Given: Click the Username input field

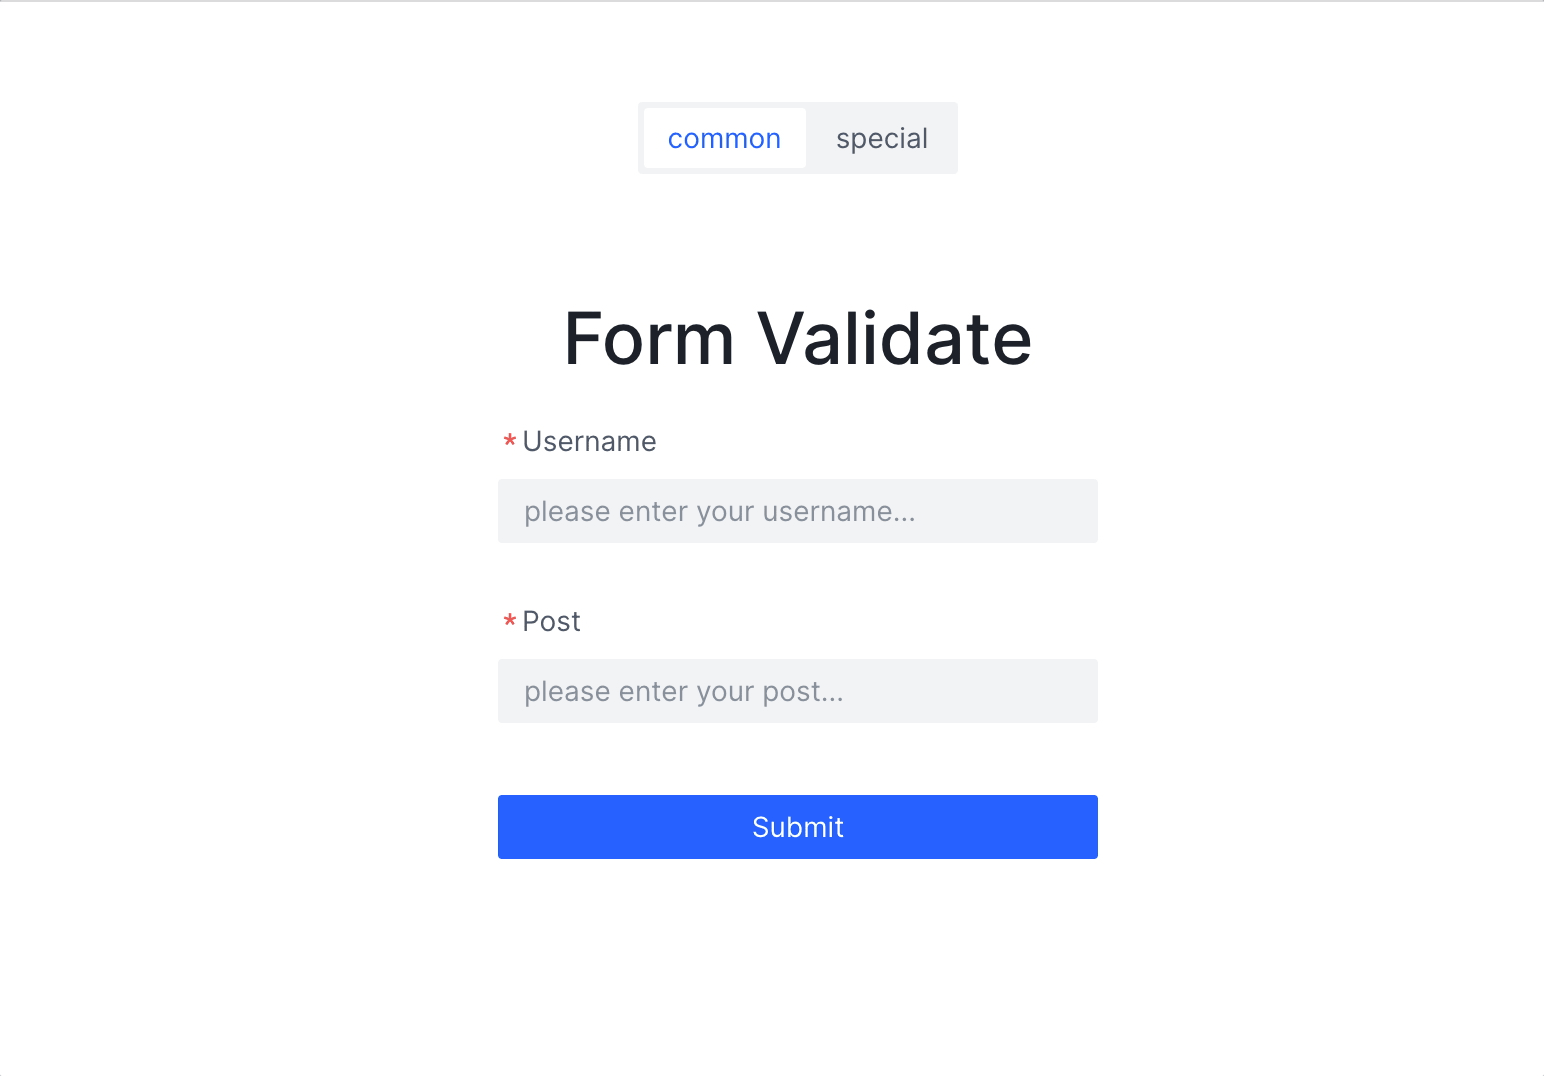Looking at the screenshot, I should pos(797,511).
